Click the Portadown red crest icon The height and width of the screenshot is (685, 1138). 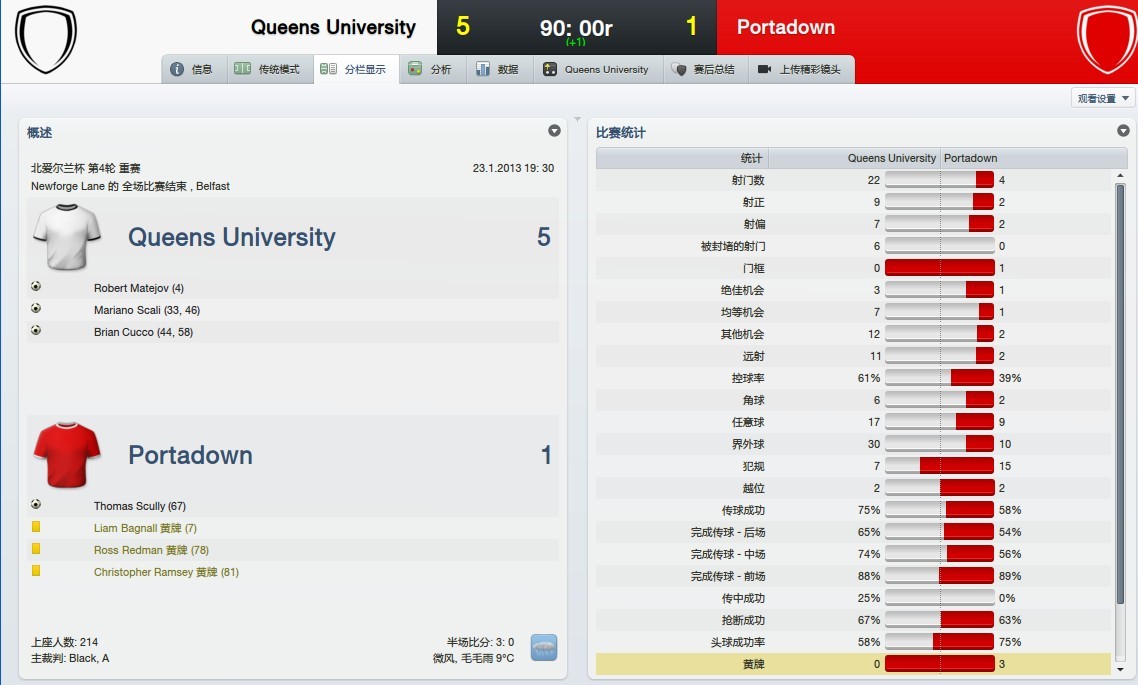click(x=1106, y=39)
